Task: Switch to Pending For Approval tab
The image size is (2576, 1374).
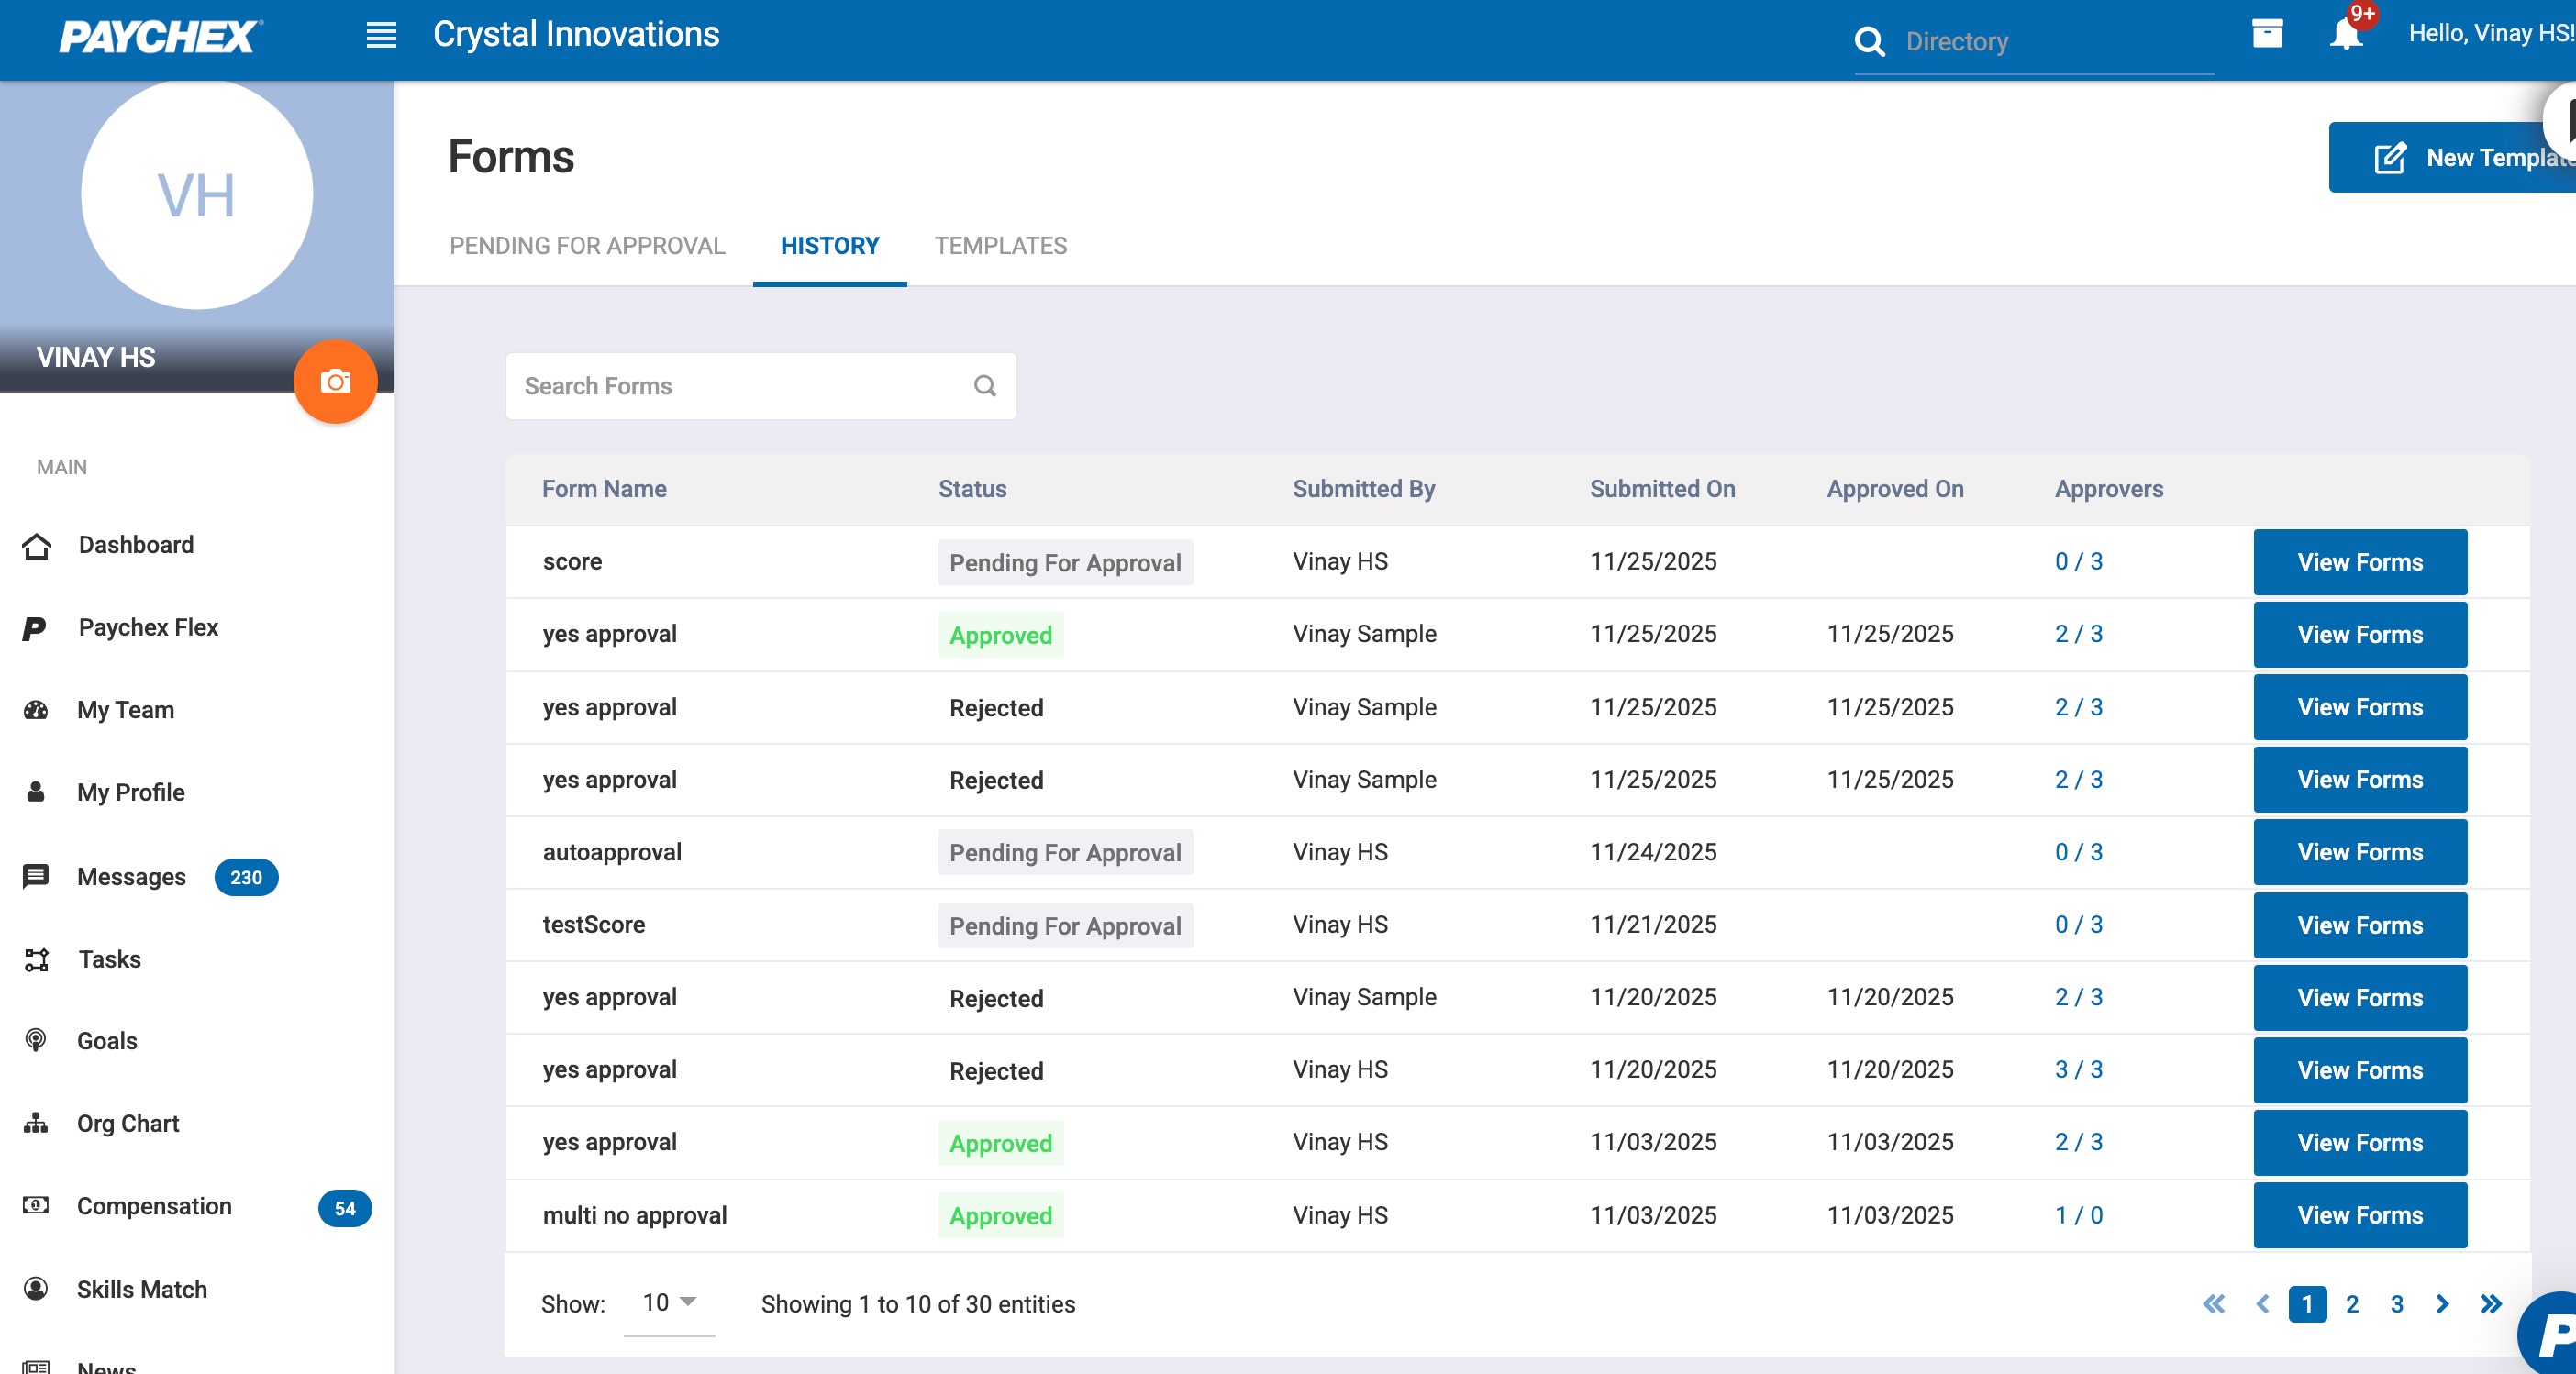Action: click(x=587, y=246)
